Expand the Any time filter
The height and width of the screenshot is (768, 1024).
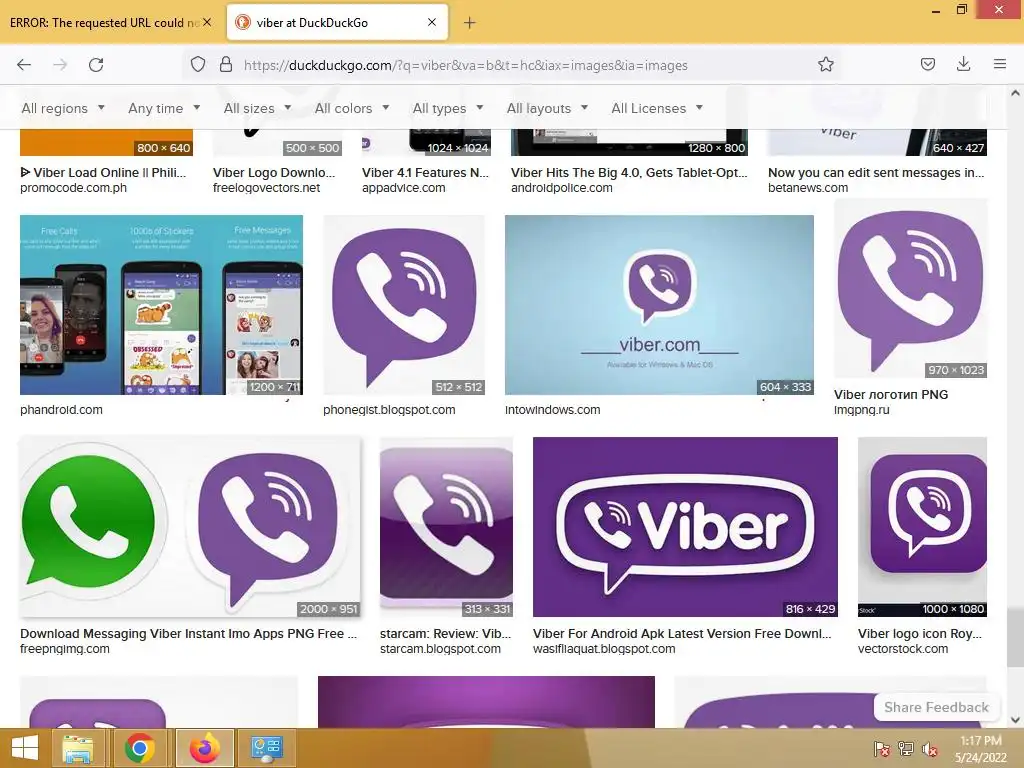click(x=164, y=108)
